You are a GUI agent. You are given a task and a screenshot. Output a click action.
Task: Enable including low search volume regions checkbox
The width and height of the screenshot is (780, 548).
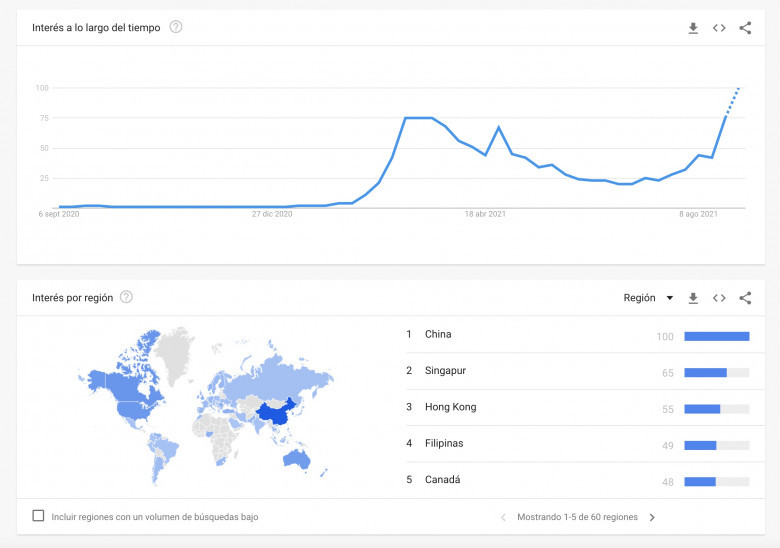pyautogui.click(x=38, y=516)
